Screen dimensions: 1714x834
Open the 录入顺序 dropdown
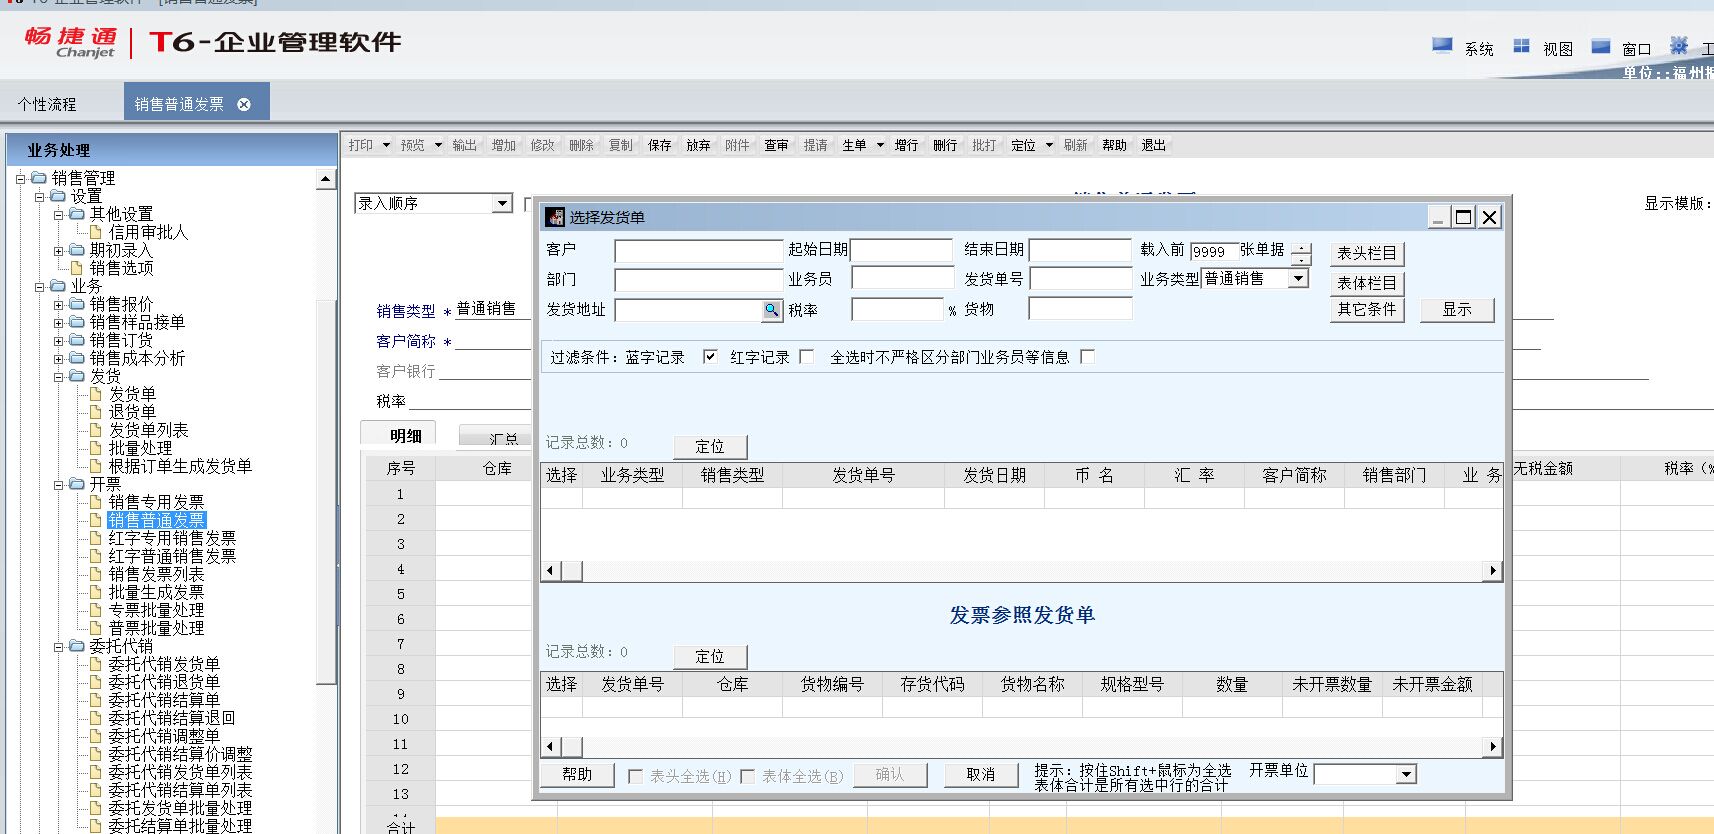[502, 204]
